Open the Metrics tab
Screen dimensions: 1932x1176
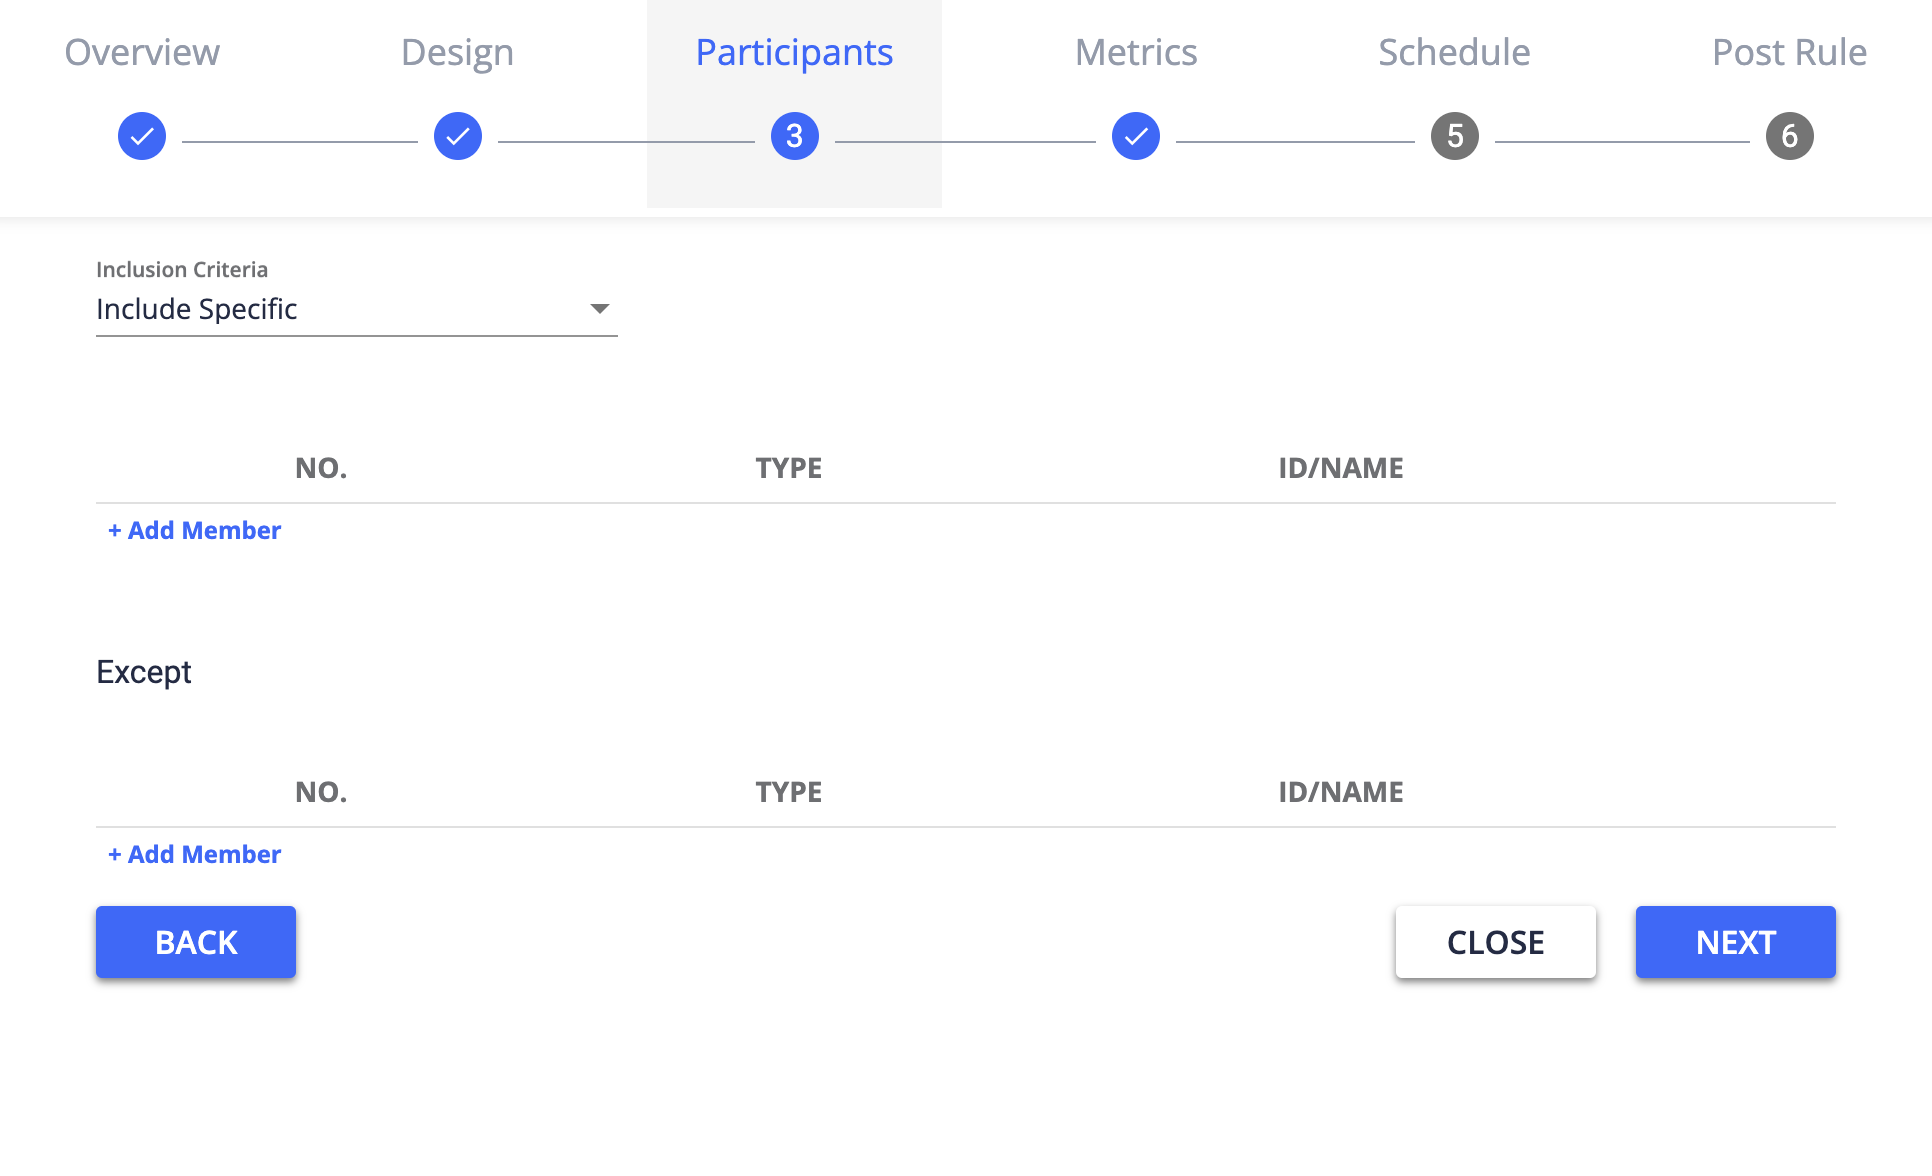[x=1135, y=52]
